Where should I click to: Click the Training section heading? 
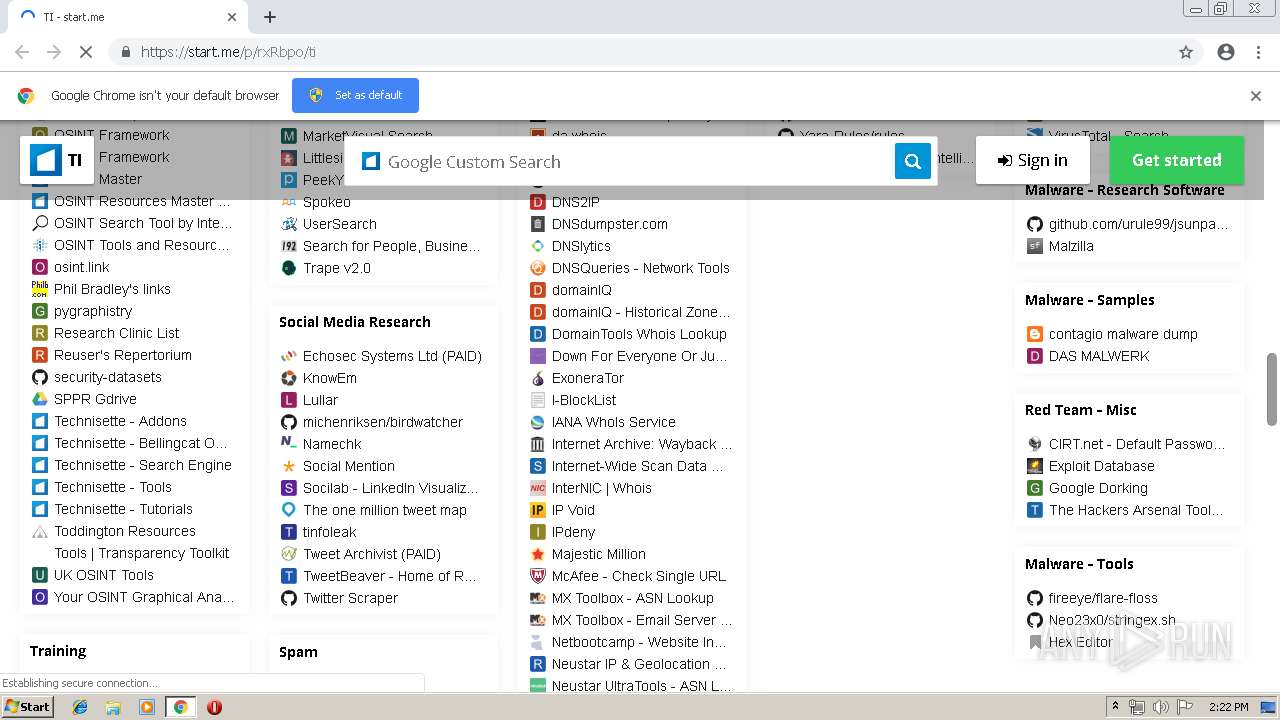pyautogui.click(x=58, y=651)
